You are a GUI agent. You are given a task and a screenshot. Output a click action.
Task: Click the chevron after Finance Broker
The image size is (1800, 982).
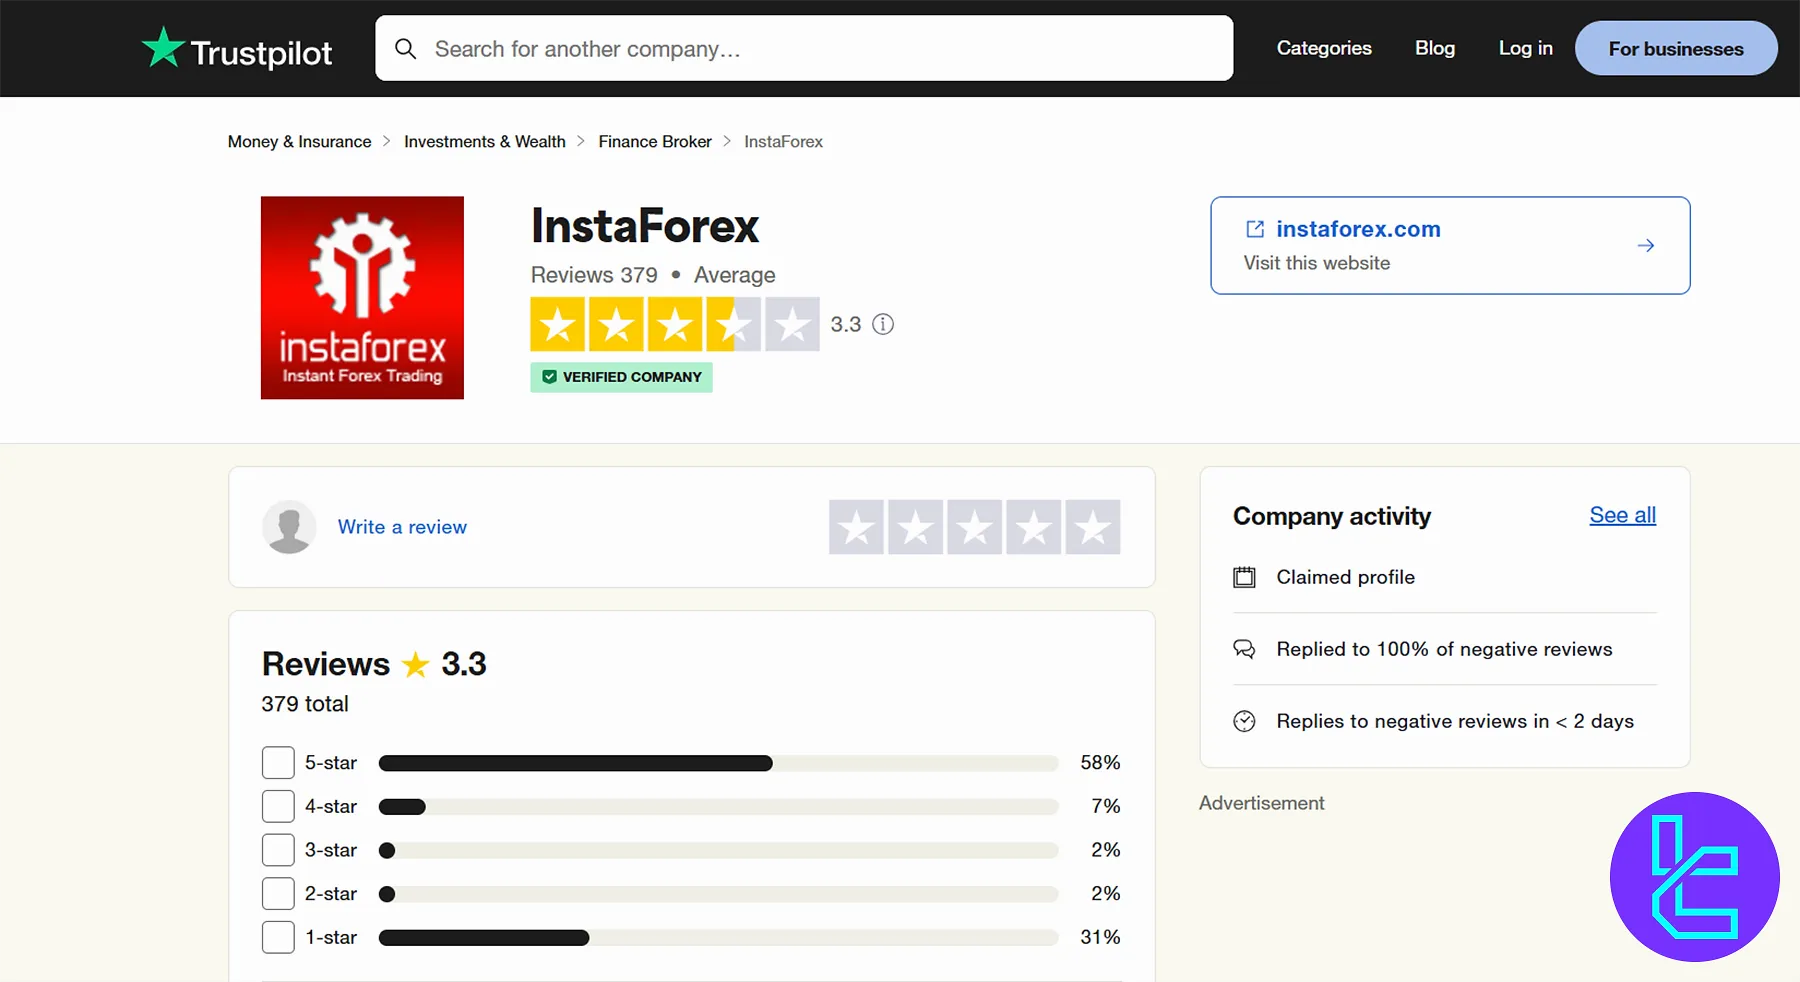click(727, 141)
